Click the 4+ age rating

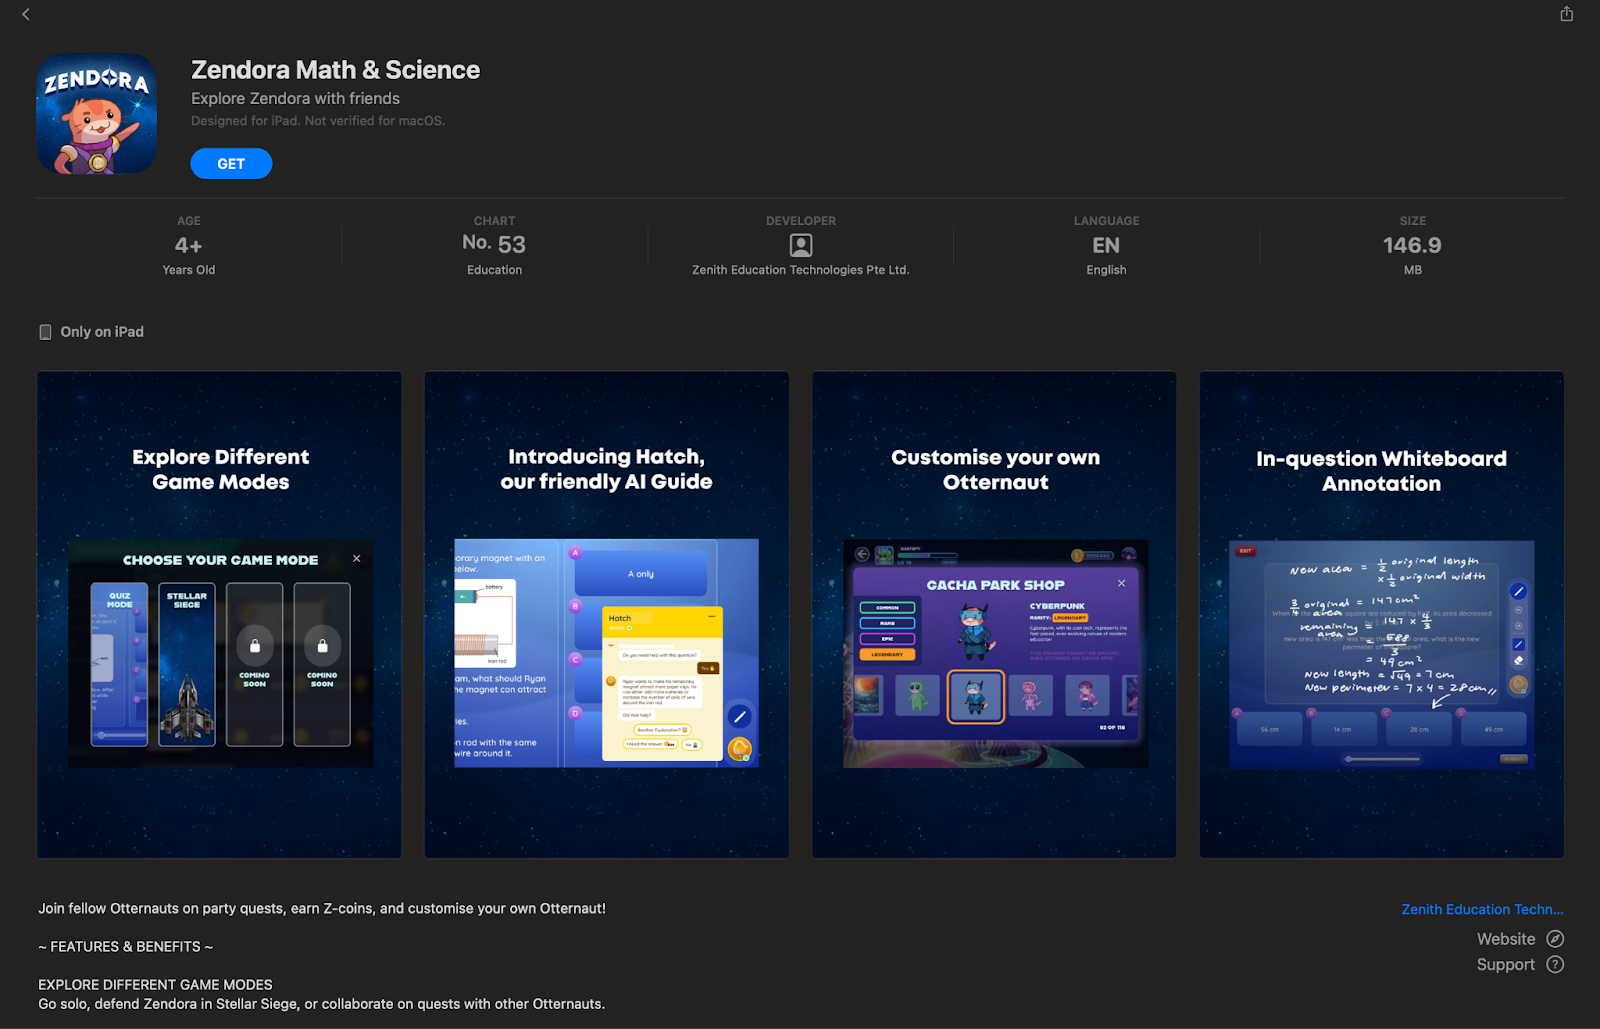point(189,245)
